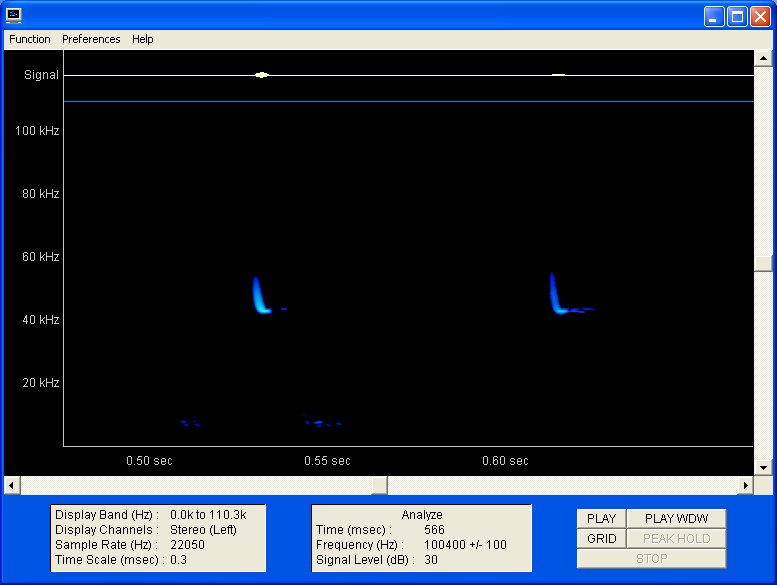
Task: Click the vertical scrollbar slider thumb
Action: click(764, 264)
